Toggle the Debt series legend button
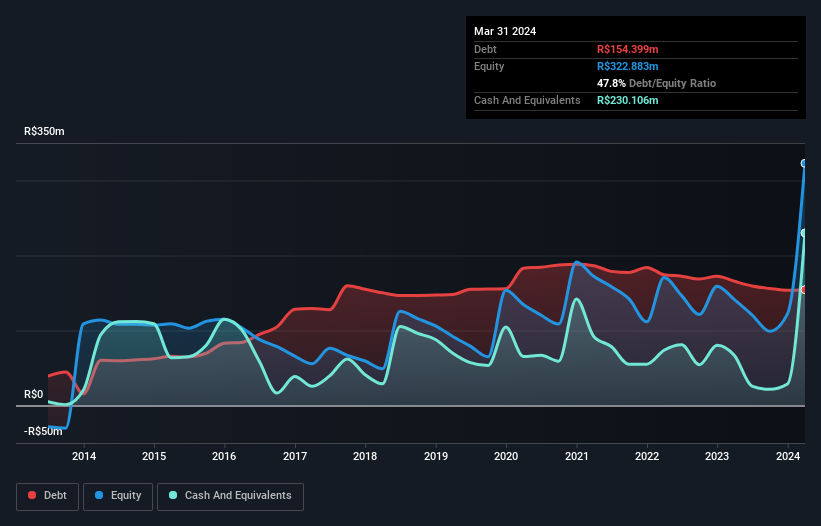 pos(47,496)
